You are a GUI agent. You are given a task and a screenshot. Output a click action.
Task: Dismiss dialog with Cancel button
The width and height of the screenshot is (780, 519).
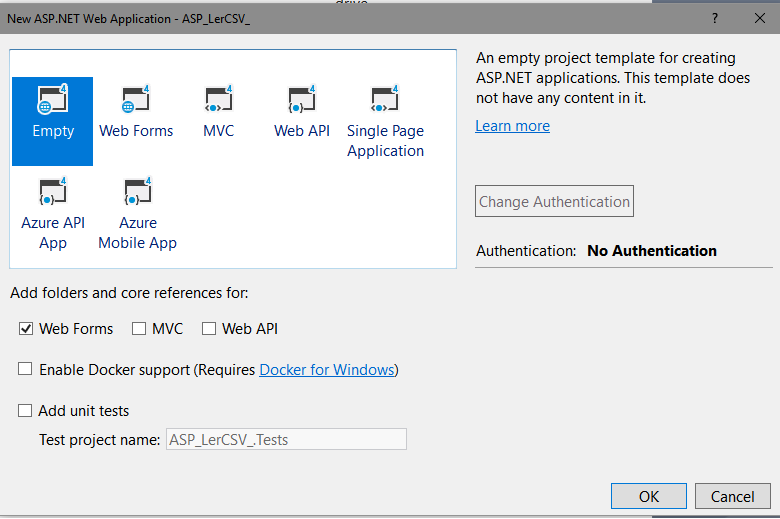(732, 496)
